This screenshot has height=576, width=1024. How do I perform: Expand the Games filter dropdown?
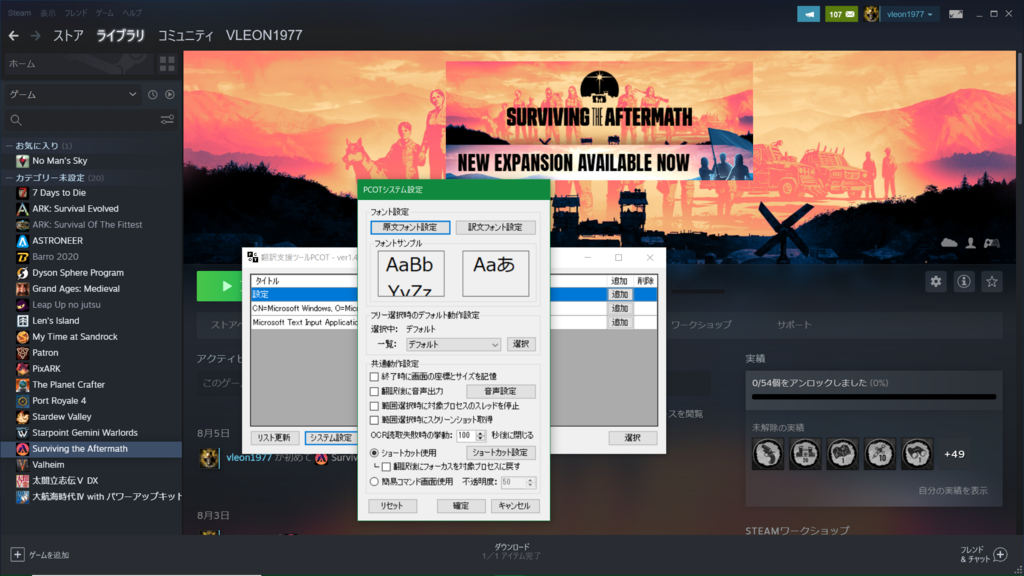(72, 95)
